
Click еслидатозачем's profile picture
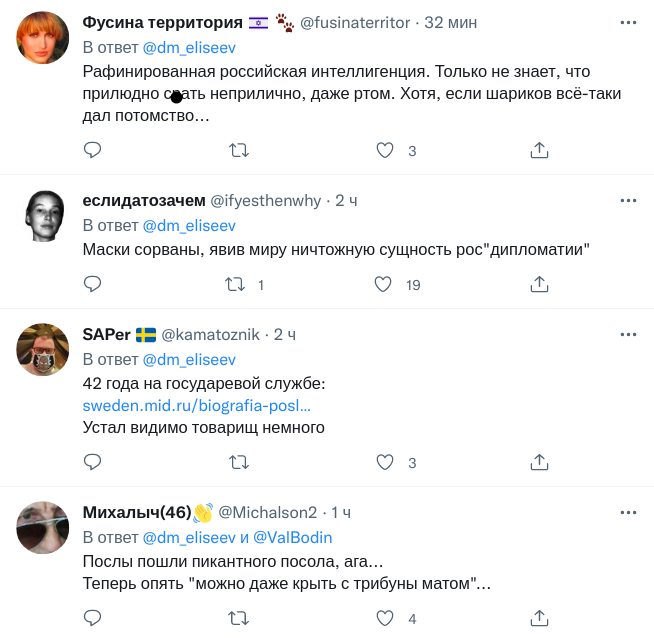click(x=43, y=216)
